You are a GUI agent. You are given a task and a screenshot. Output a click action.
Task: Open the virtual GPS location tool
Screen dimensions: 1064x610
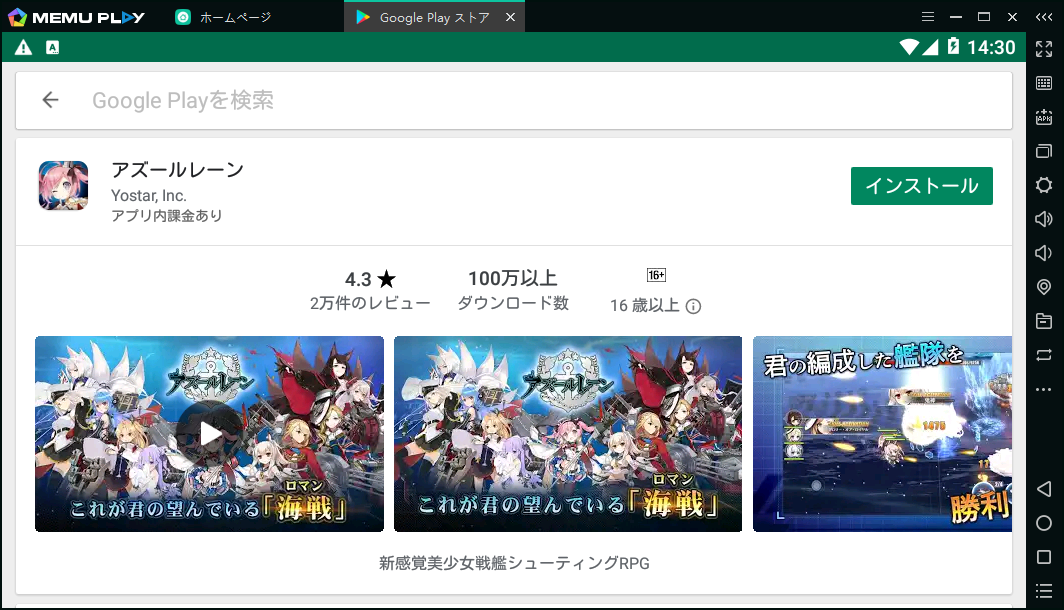tap(1044, 285)
